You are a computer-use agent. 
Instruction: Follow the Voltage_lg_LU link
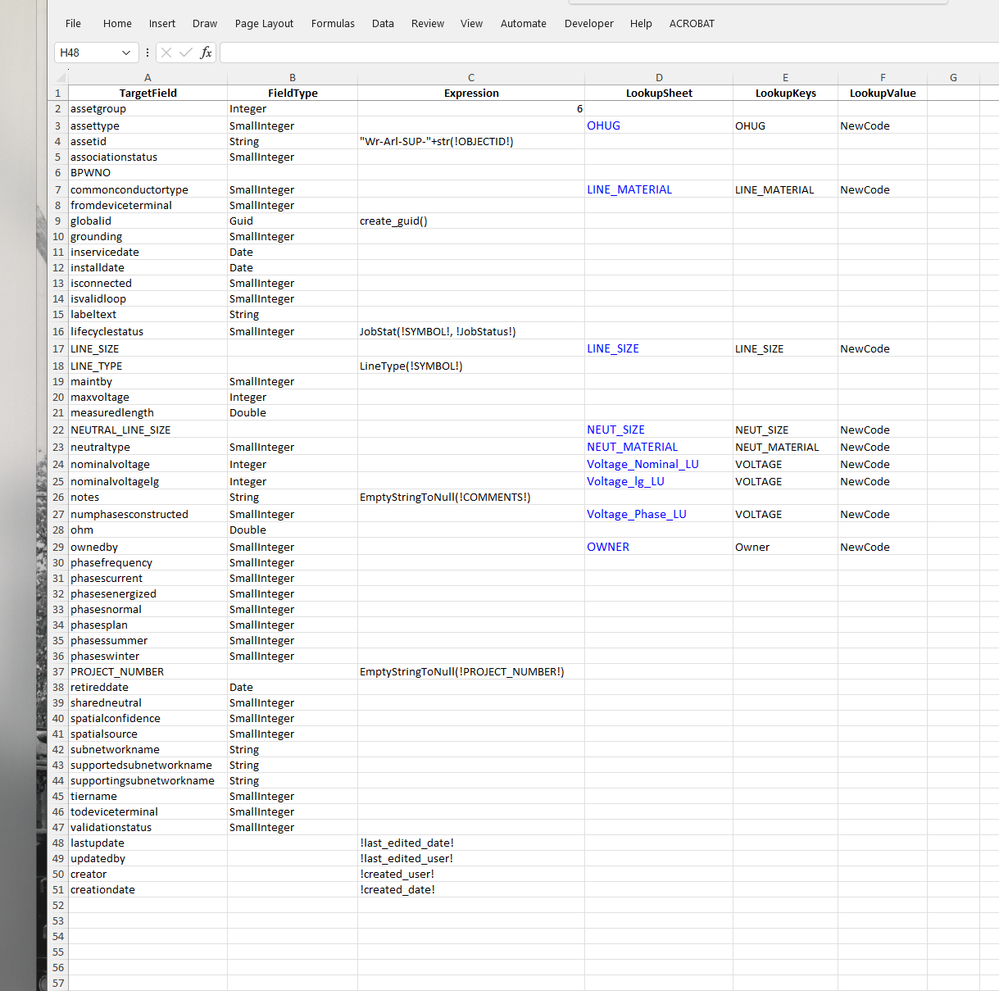click(625, 481)
